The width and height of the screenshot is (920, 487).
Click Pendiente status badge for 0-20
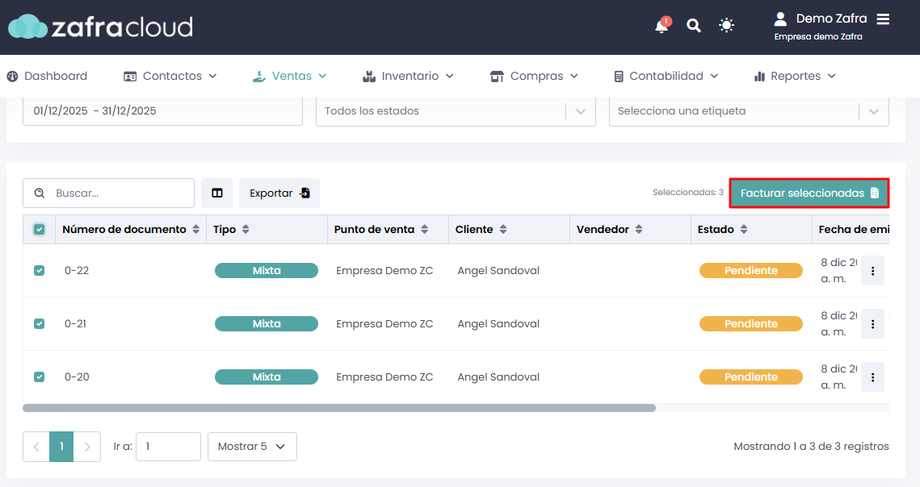pyautogui.click(x=751, y=377)
